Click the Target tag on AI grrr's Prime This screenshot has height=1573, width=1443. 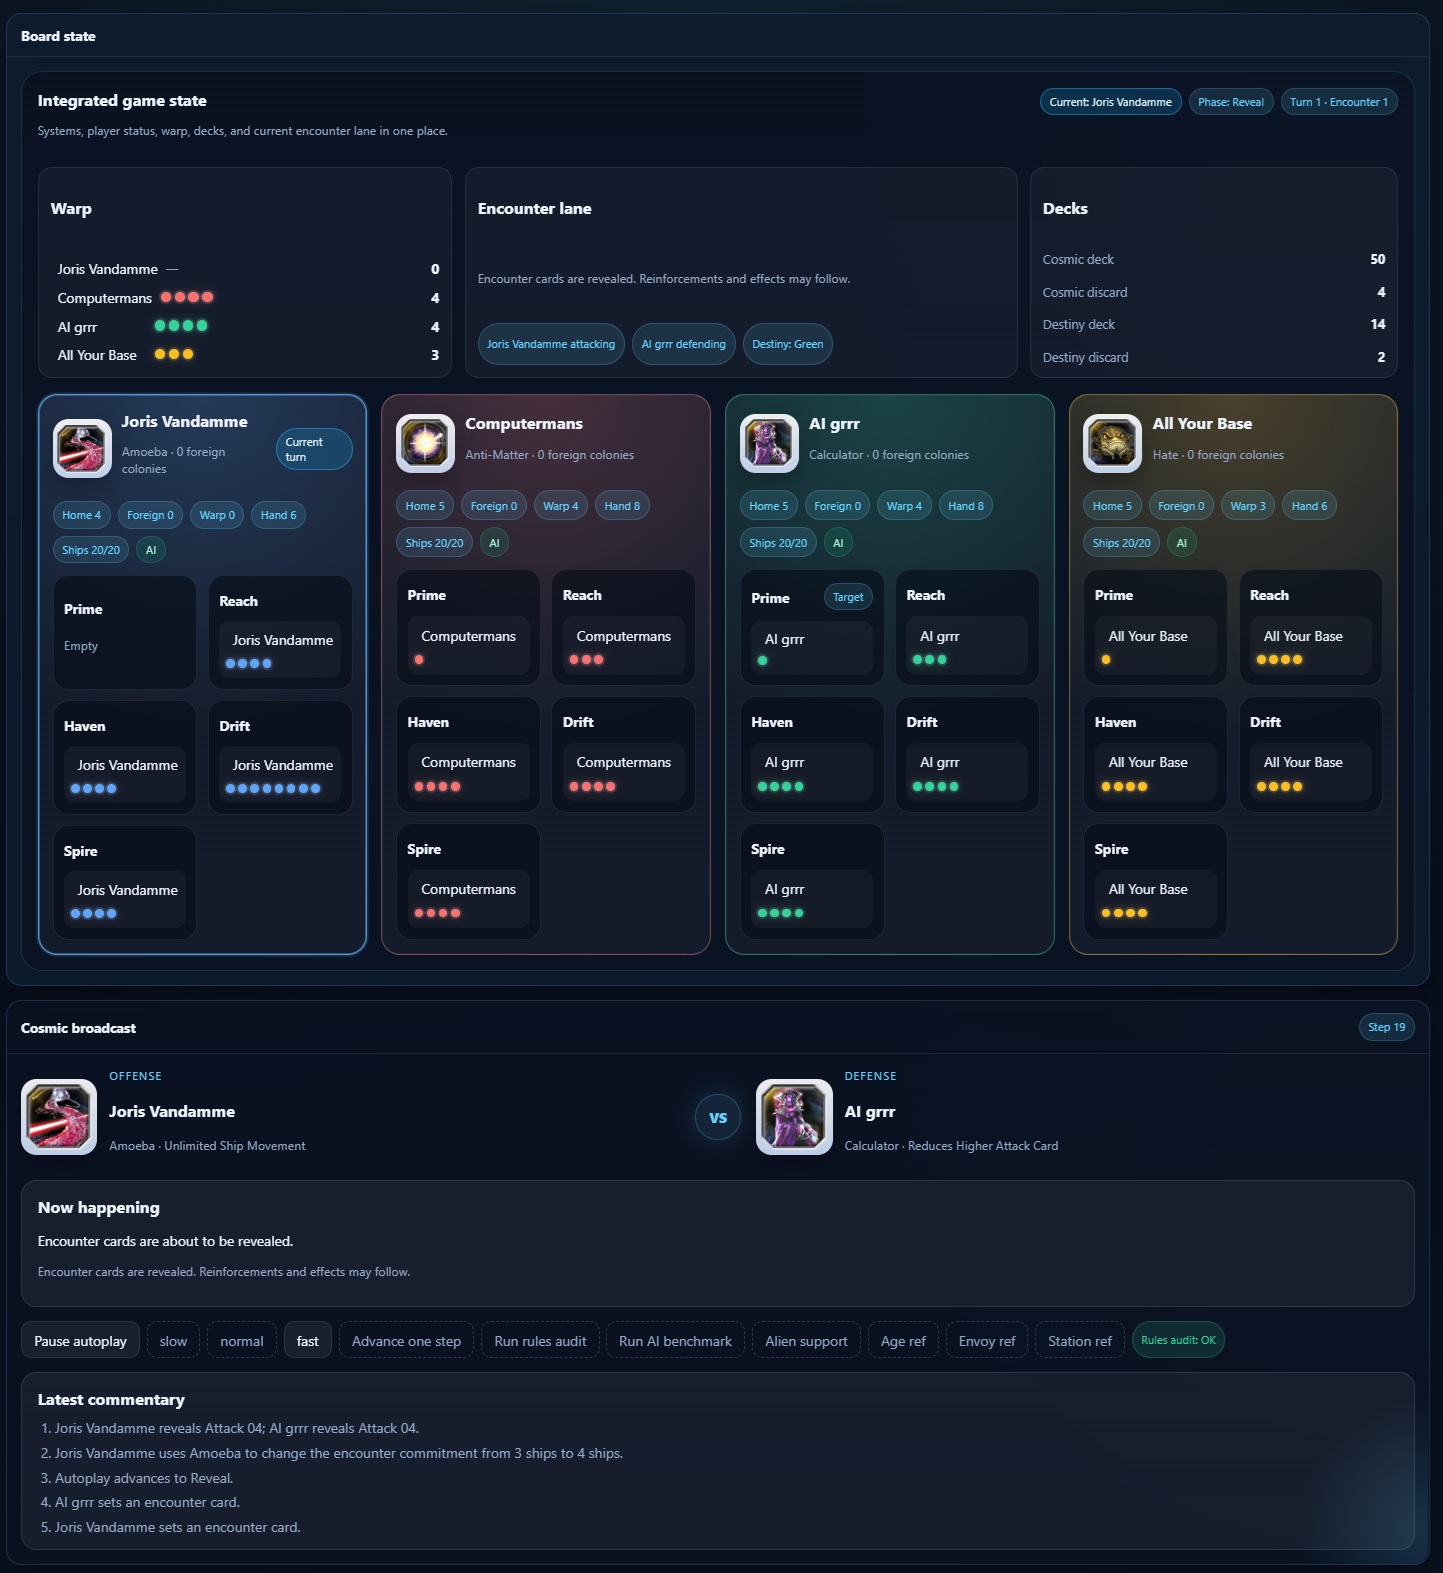point(848,597)
